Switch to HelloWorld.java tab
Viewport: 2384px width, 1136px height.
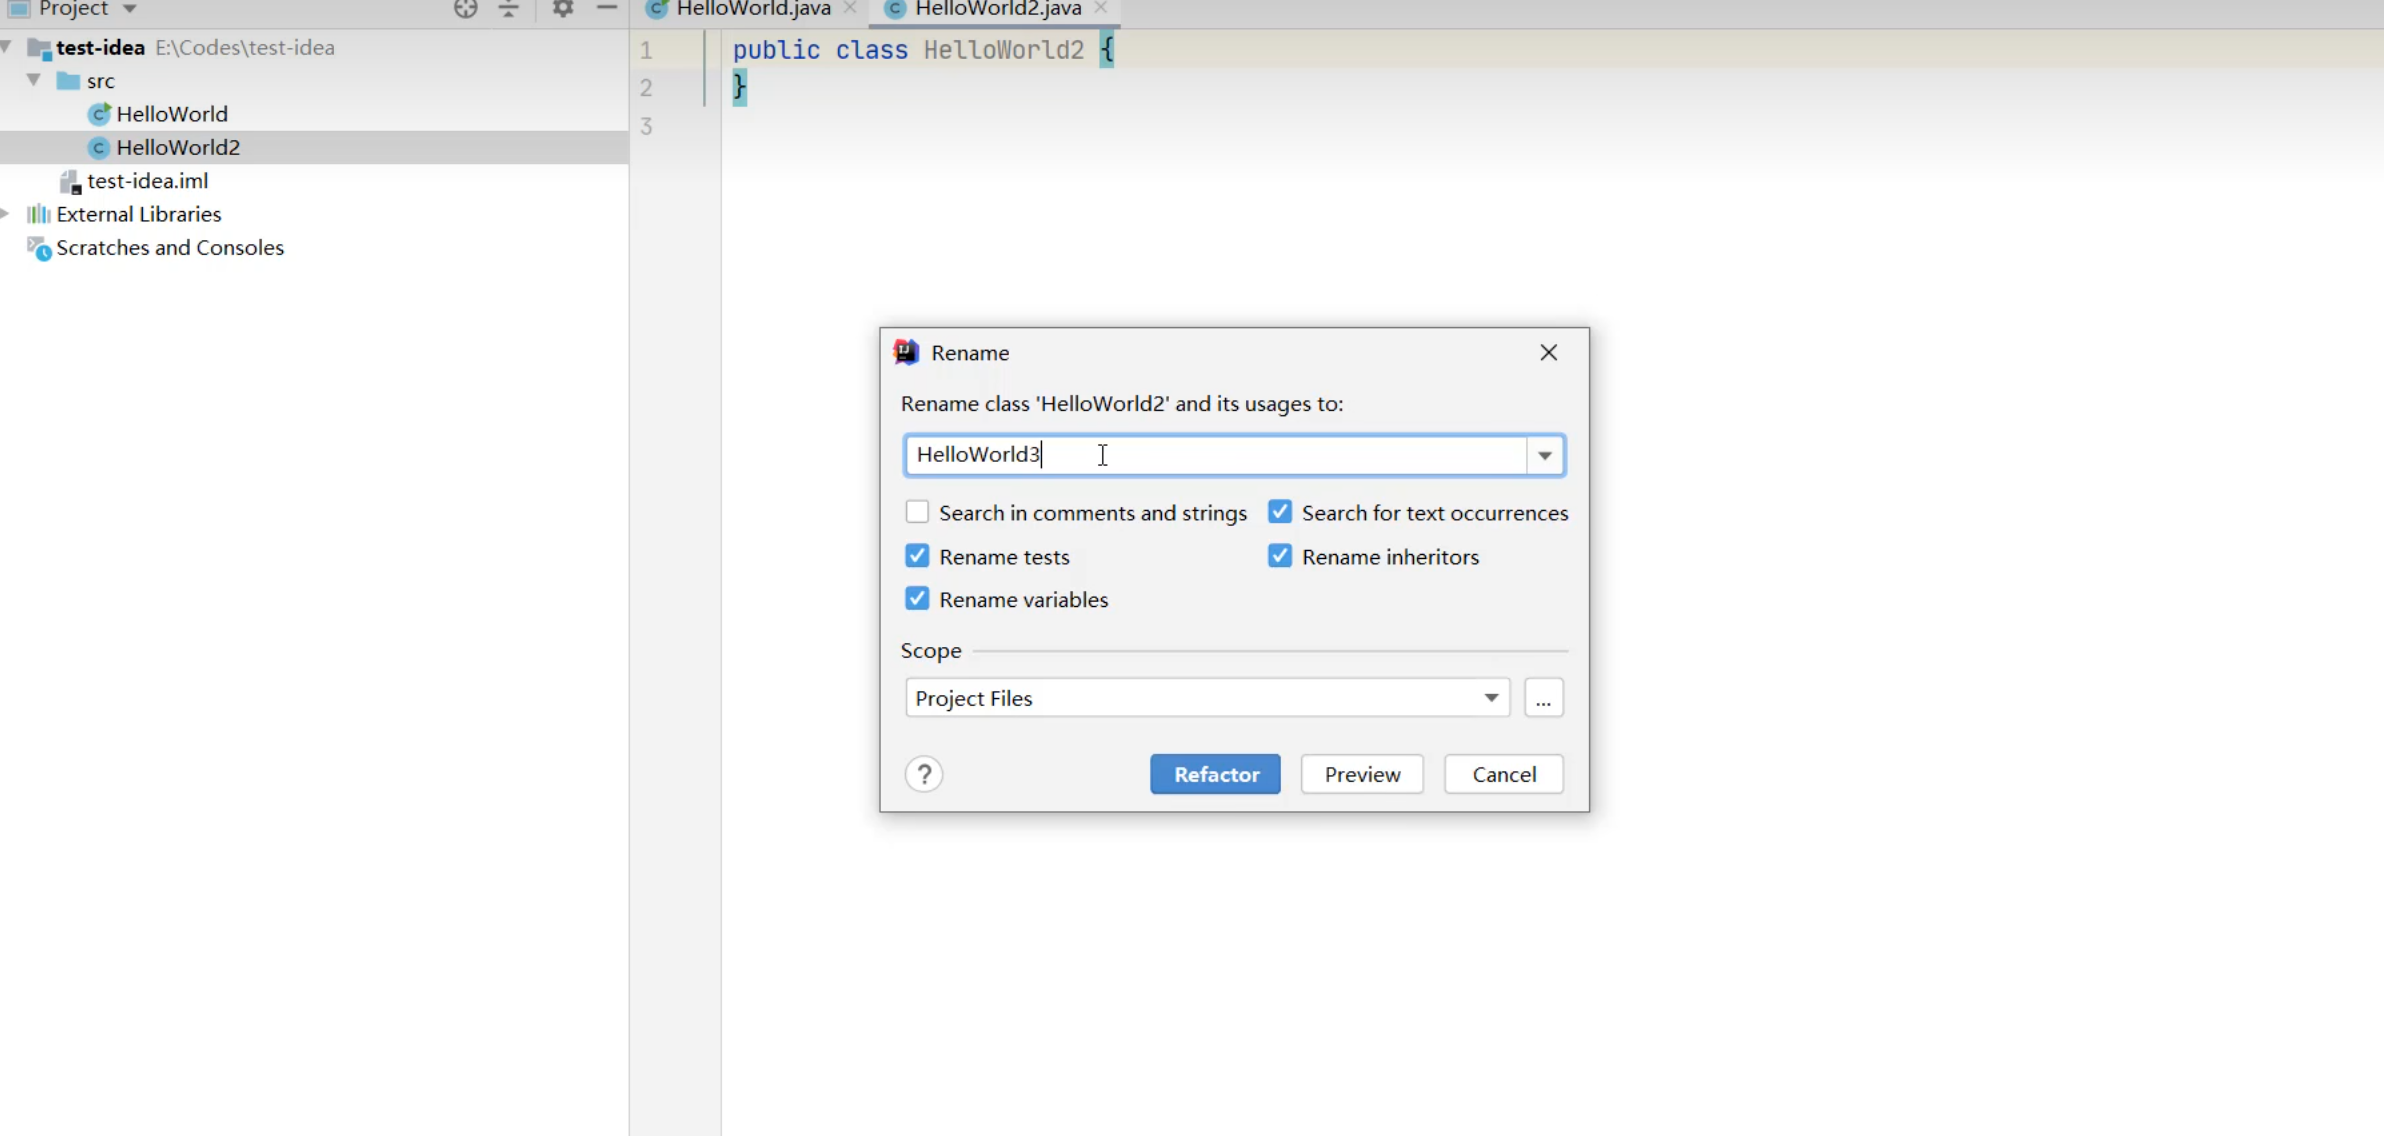pyautogui.click(x=752, y=9)
